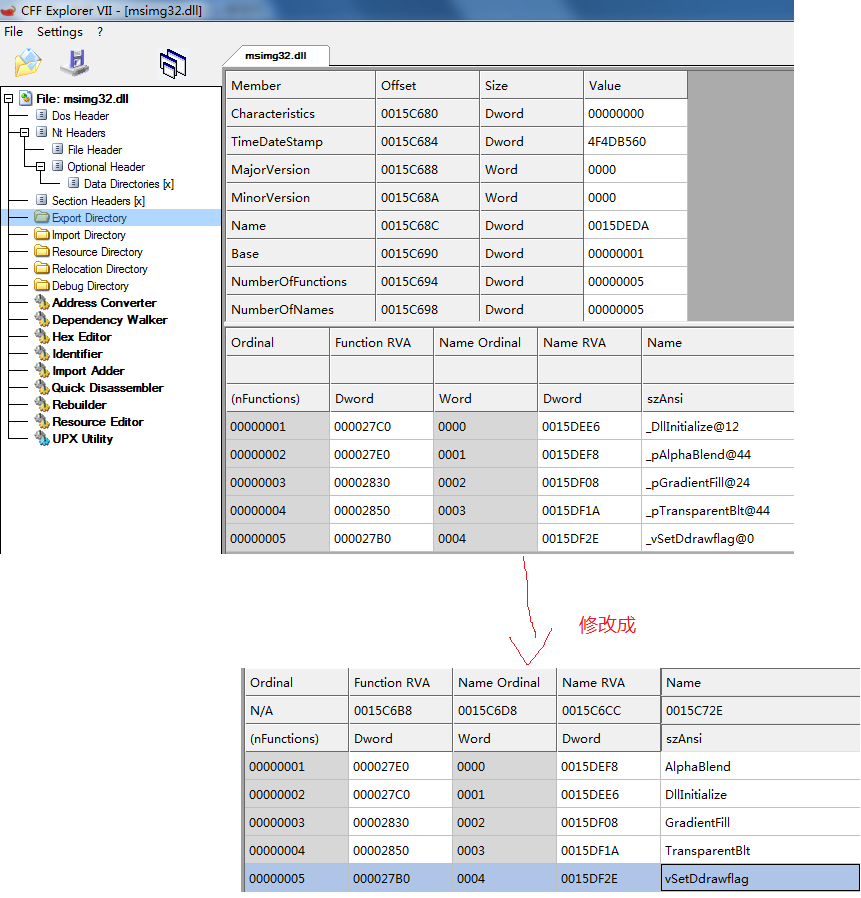
Task: Click the Optional Header page icon
Action: (x=57, y=166)
